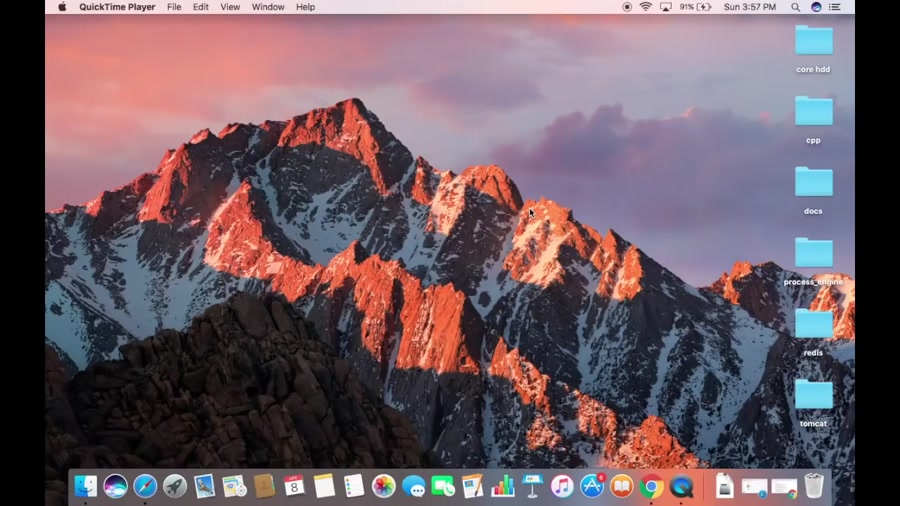Open the Photos app in dock

(x=383, y=486)
